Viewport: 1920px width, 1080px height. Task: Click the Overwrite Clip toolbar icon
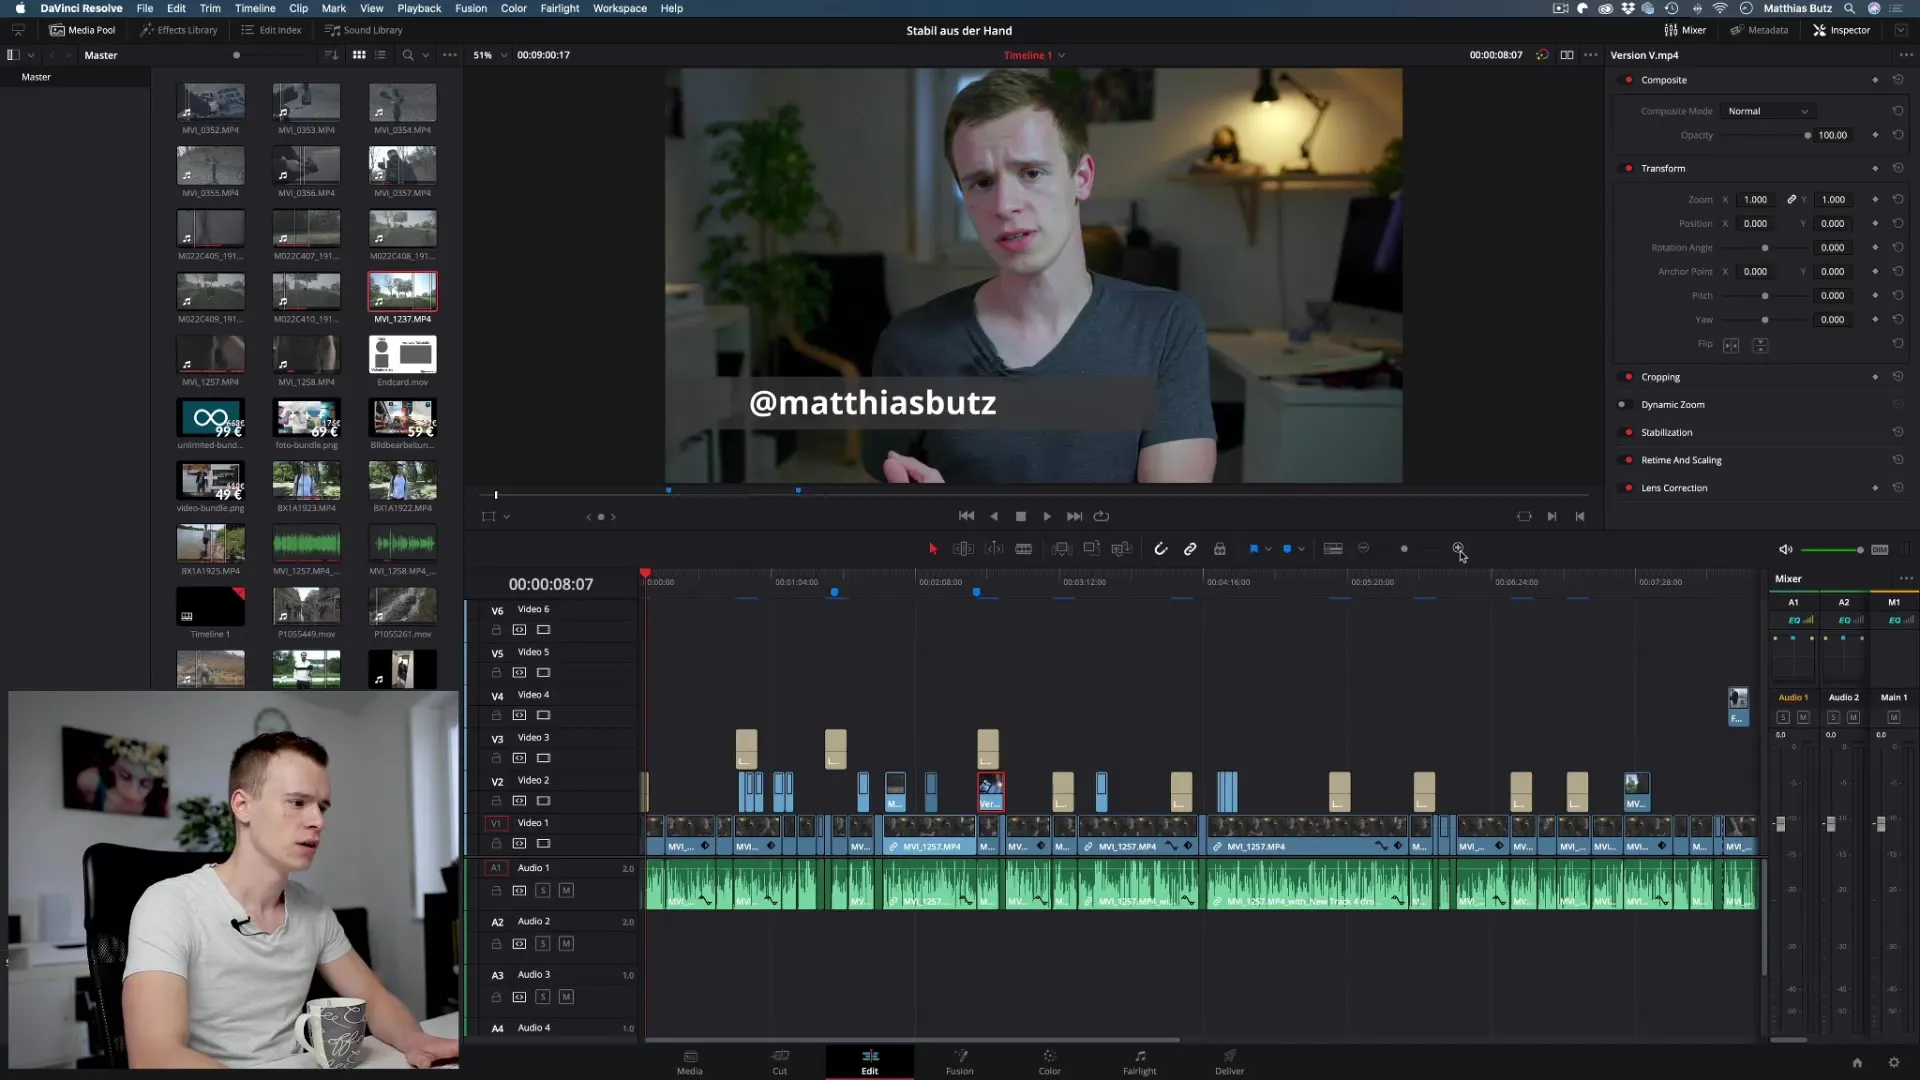(1092, 549)
